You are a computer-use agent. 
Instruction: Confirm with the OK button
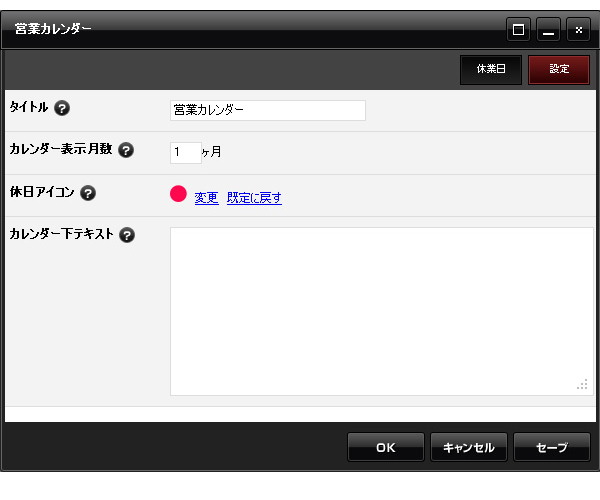pyautogui.click(x=386, y=447)
